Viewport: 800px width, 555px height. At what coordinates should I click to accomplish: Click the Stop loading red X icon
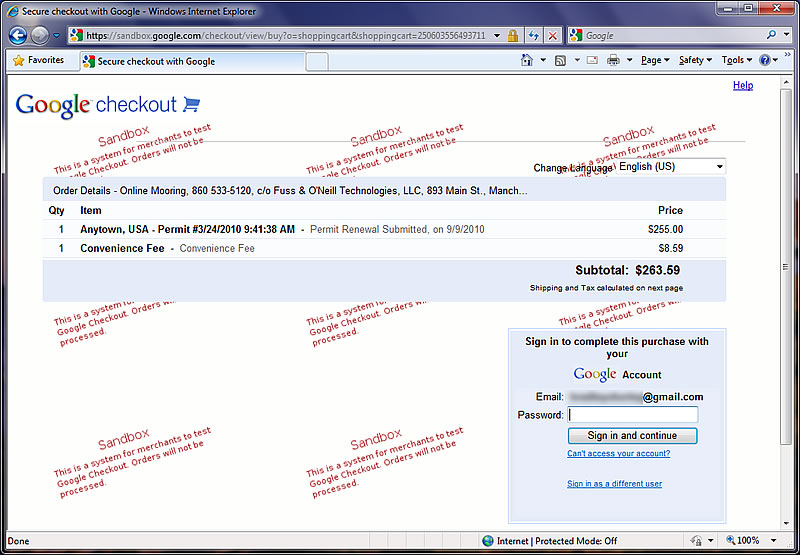(553, 35)
